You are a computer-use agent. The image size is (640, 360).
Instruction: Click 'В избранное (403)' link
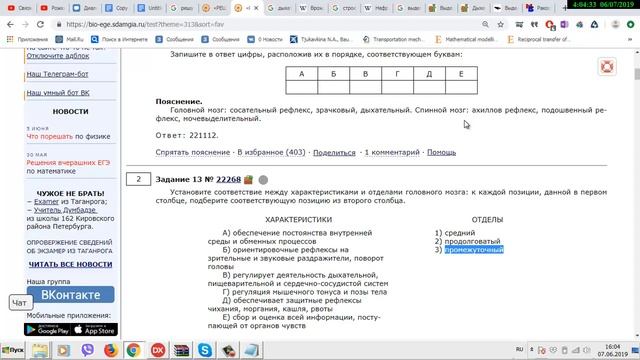(271, 152)
